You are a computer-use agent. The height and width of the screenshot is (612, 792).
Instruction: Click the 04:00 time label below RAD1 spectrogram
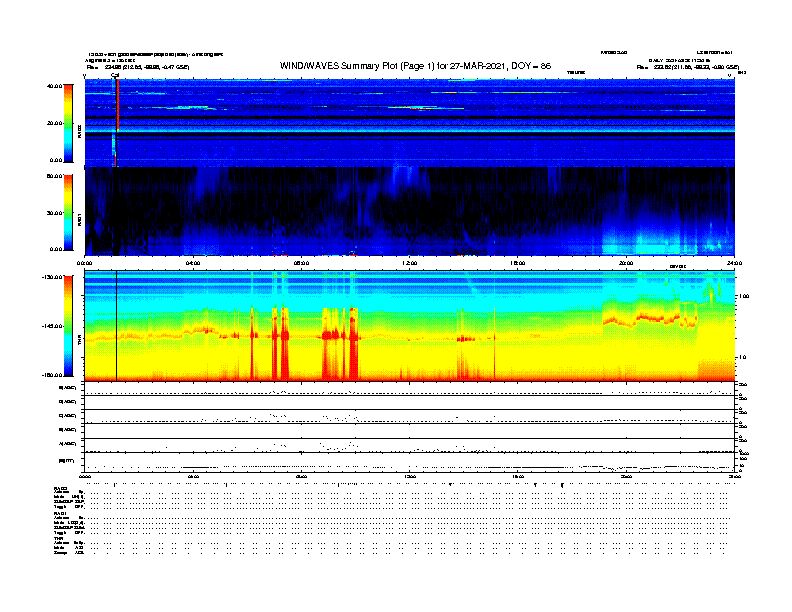click(x=193, y=263)
